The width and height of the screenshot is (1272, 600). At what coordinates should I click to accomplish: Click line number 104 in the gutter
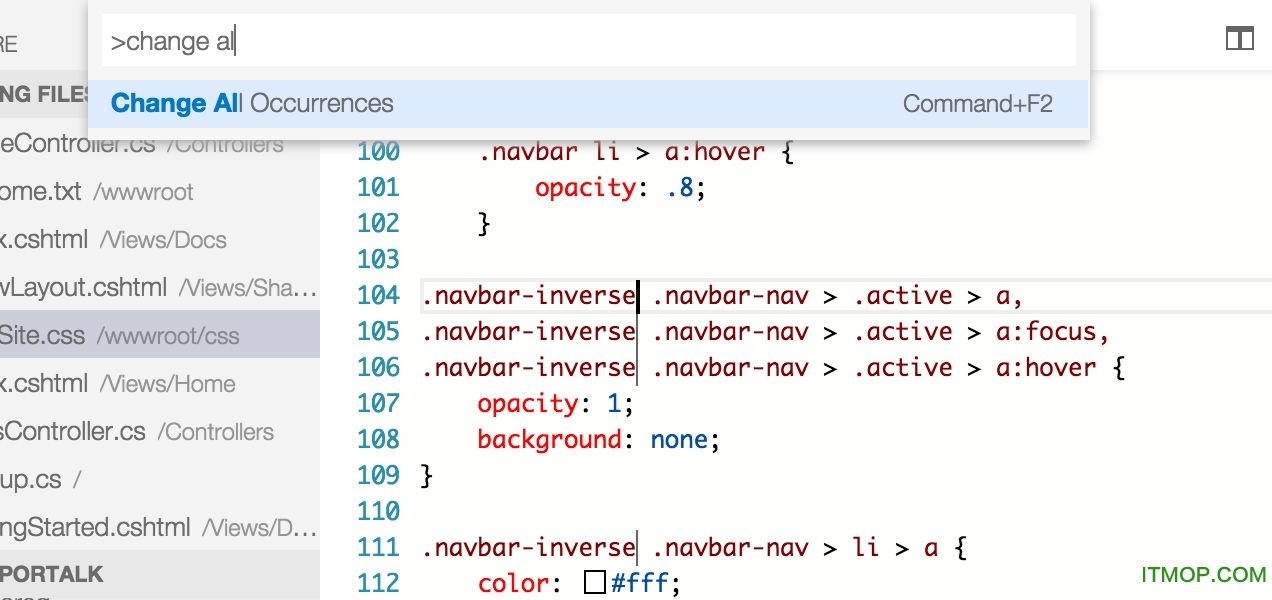378,296
